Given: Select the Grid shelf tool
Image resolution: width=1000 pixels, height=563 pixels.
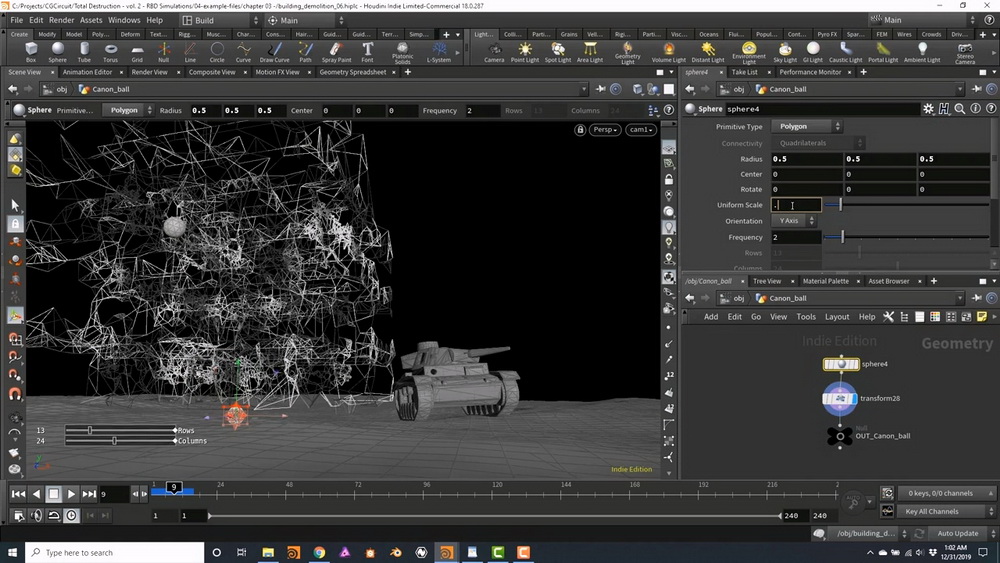Looking at the screenshot, I should pos(137,52).
